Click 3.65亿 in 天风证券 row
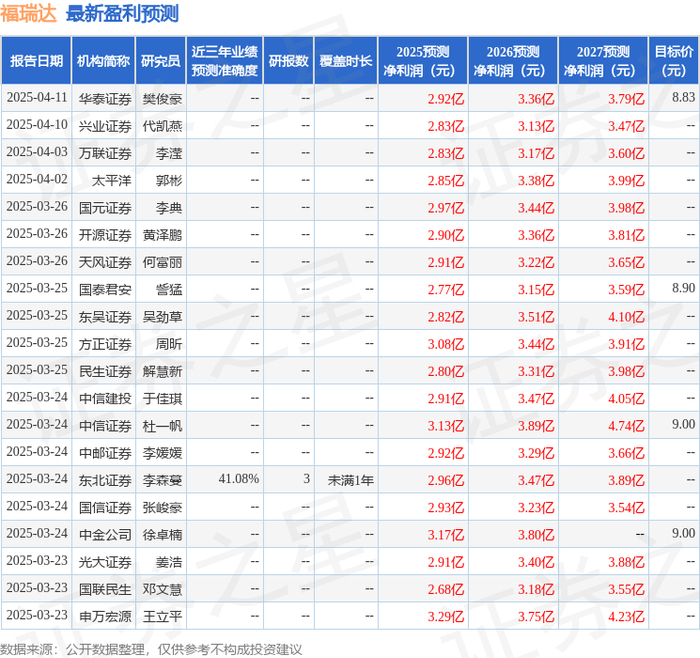The width and height of the screenshot is (700, 658). pyautogui.click(x=626, y=262)
